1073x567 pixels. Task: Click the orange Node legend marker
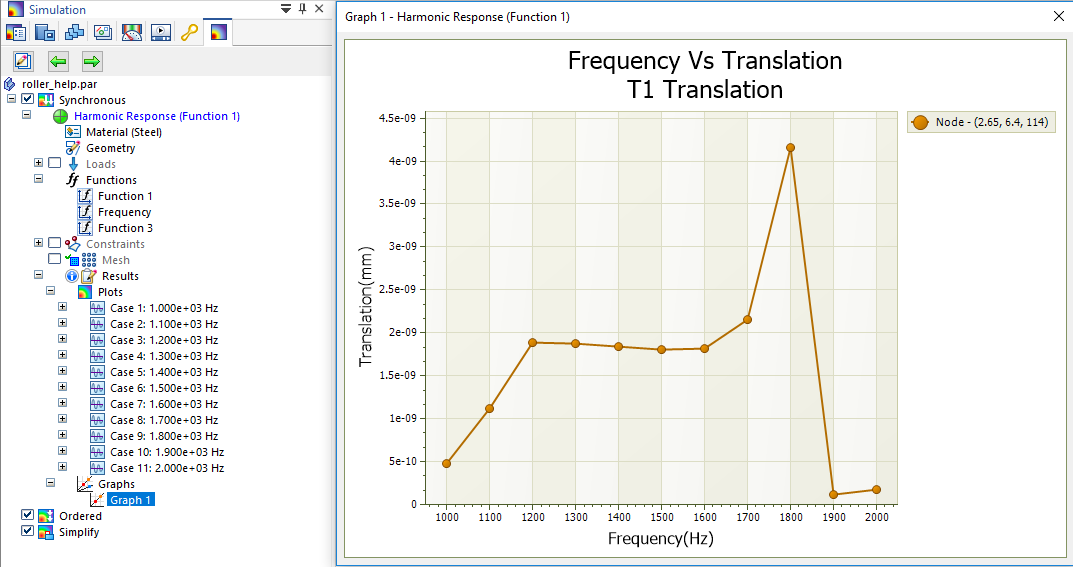(921, 122)
